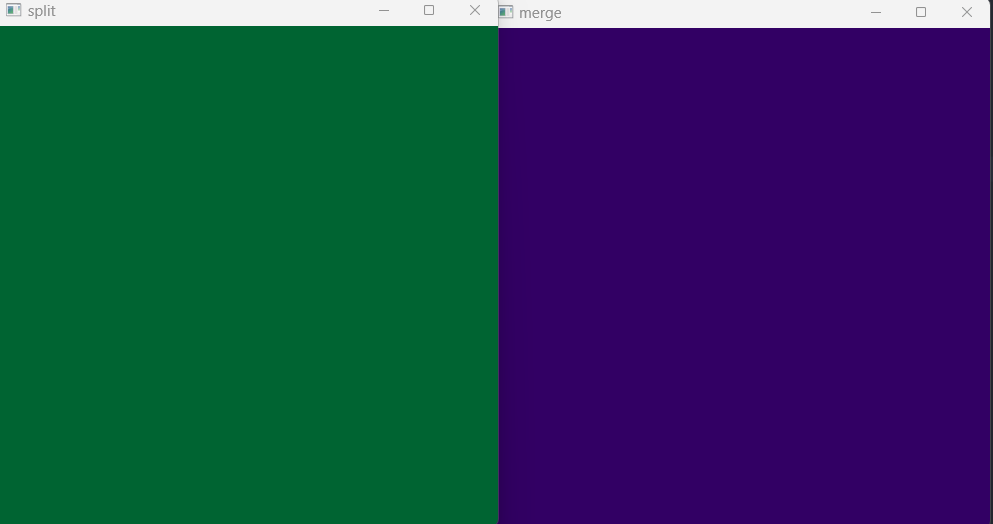Maximize the split window
The image size is (993, 524).
coord(429,10)
